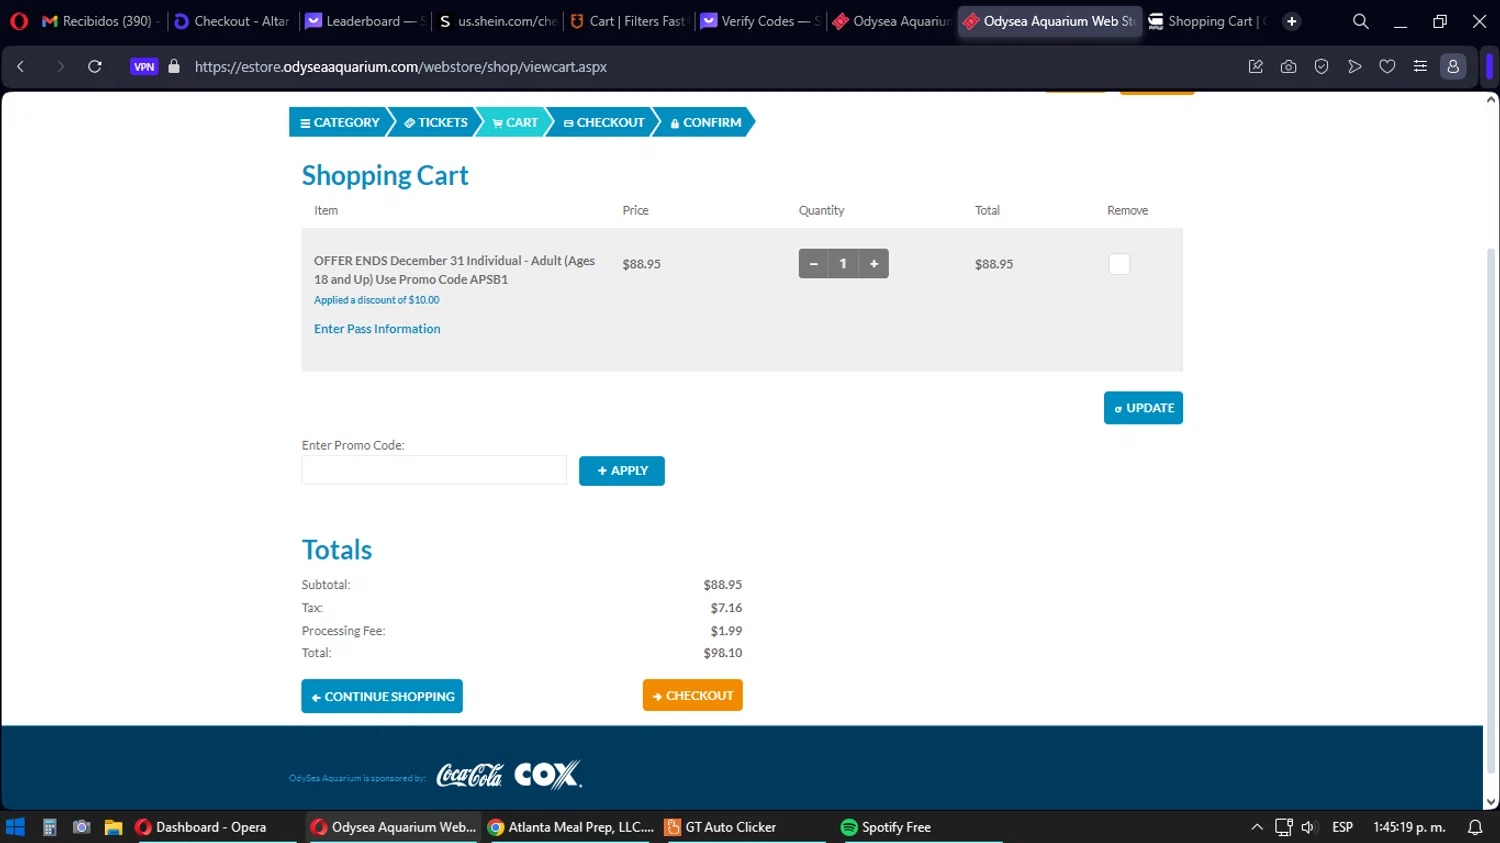The height and width of the screenshot is (843, 1500).
Task: Open the tab search magnifier
Action: point(1360,21)
